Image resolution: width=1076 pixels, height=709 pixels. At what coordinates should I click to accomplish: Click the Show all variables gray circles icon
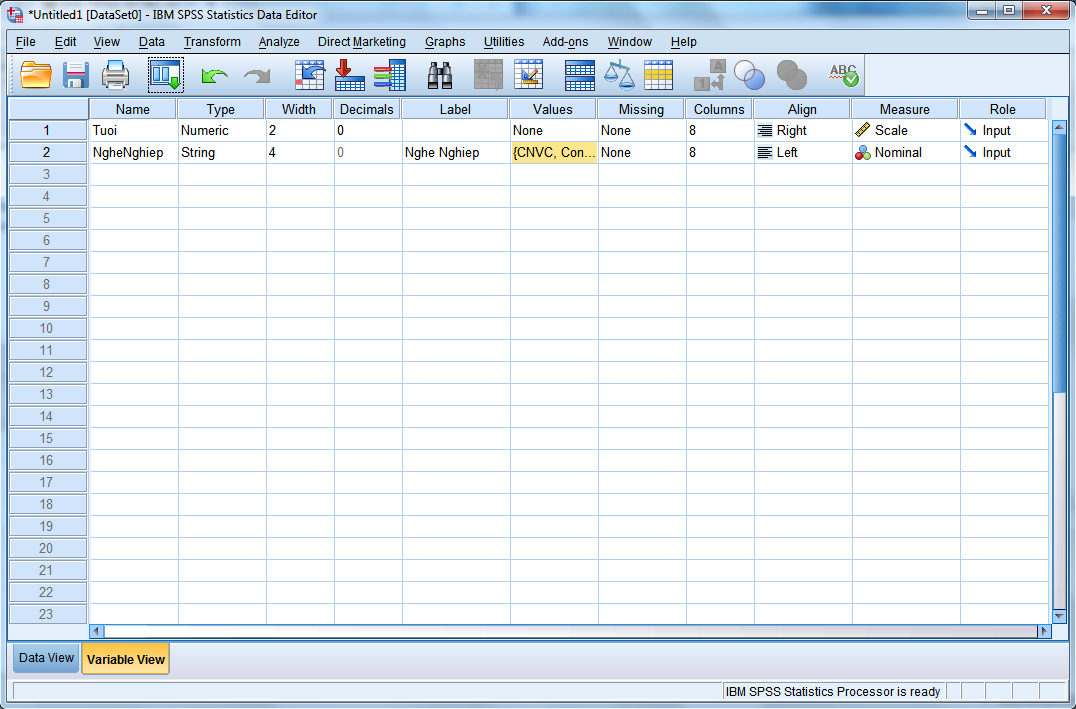click(x=791, y=75)
